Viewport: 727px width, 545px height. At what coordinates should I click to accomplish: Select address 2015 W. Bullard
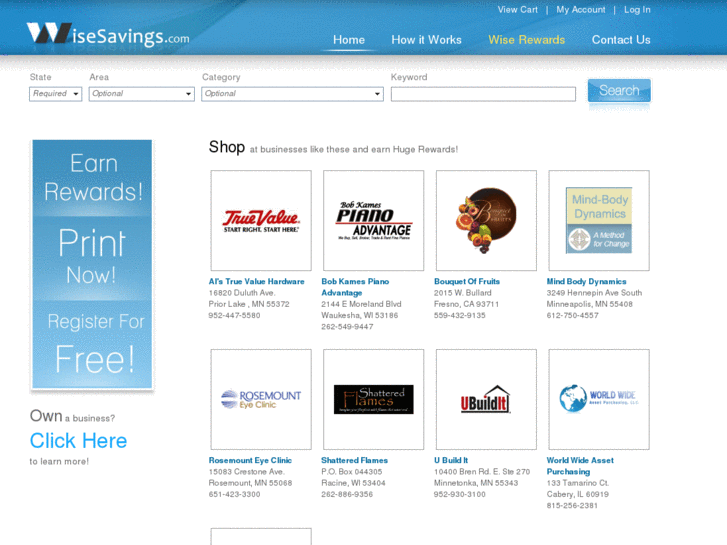[463, 293]
